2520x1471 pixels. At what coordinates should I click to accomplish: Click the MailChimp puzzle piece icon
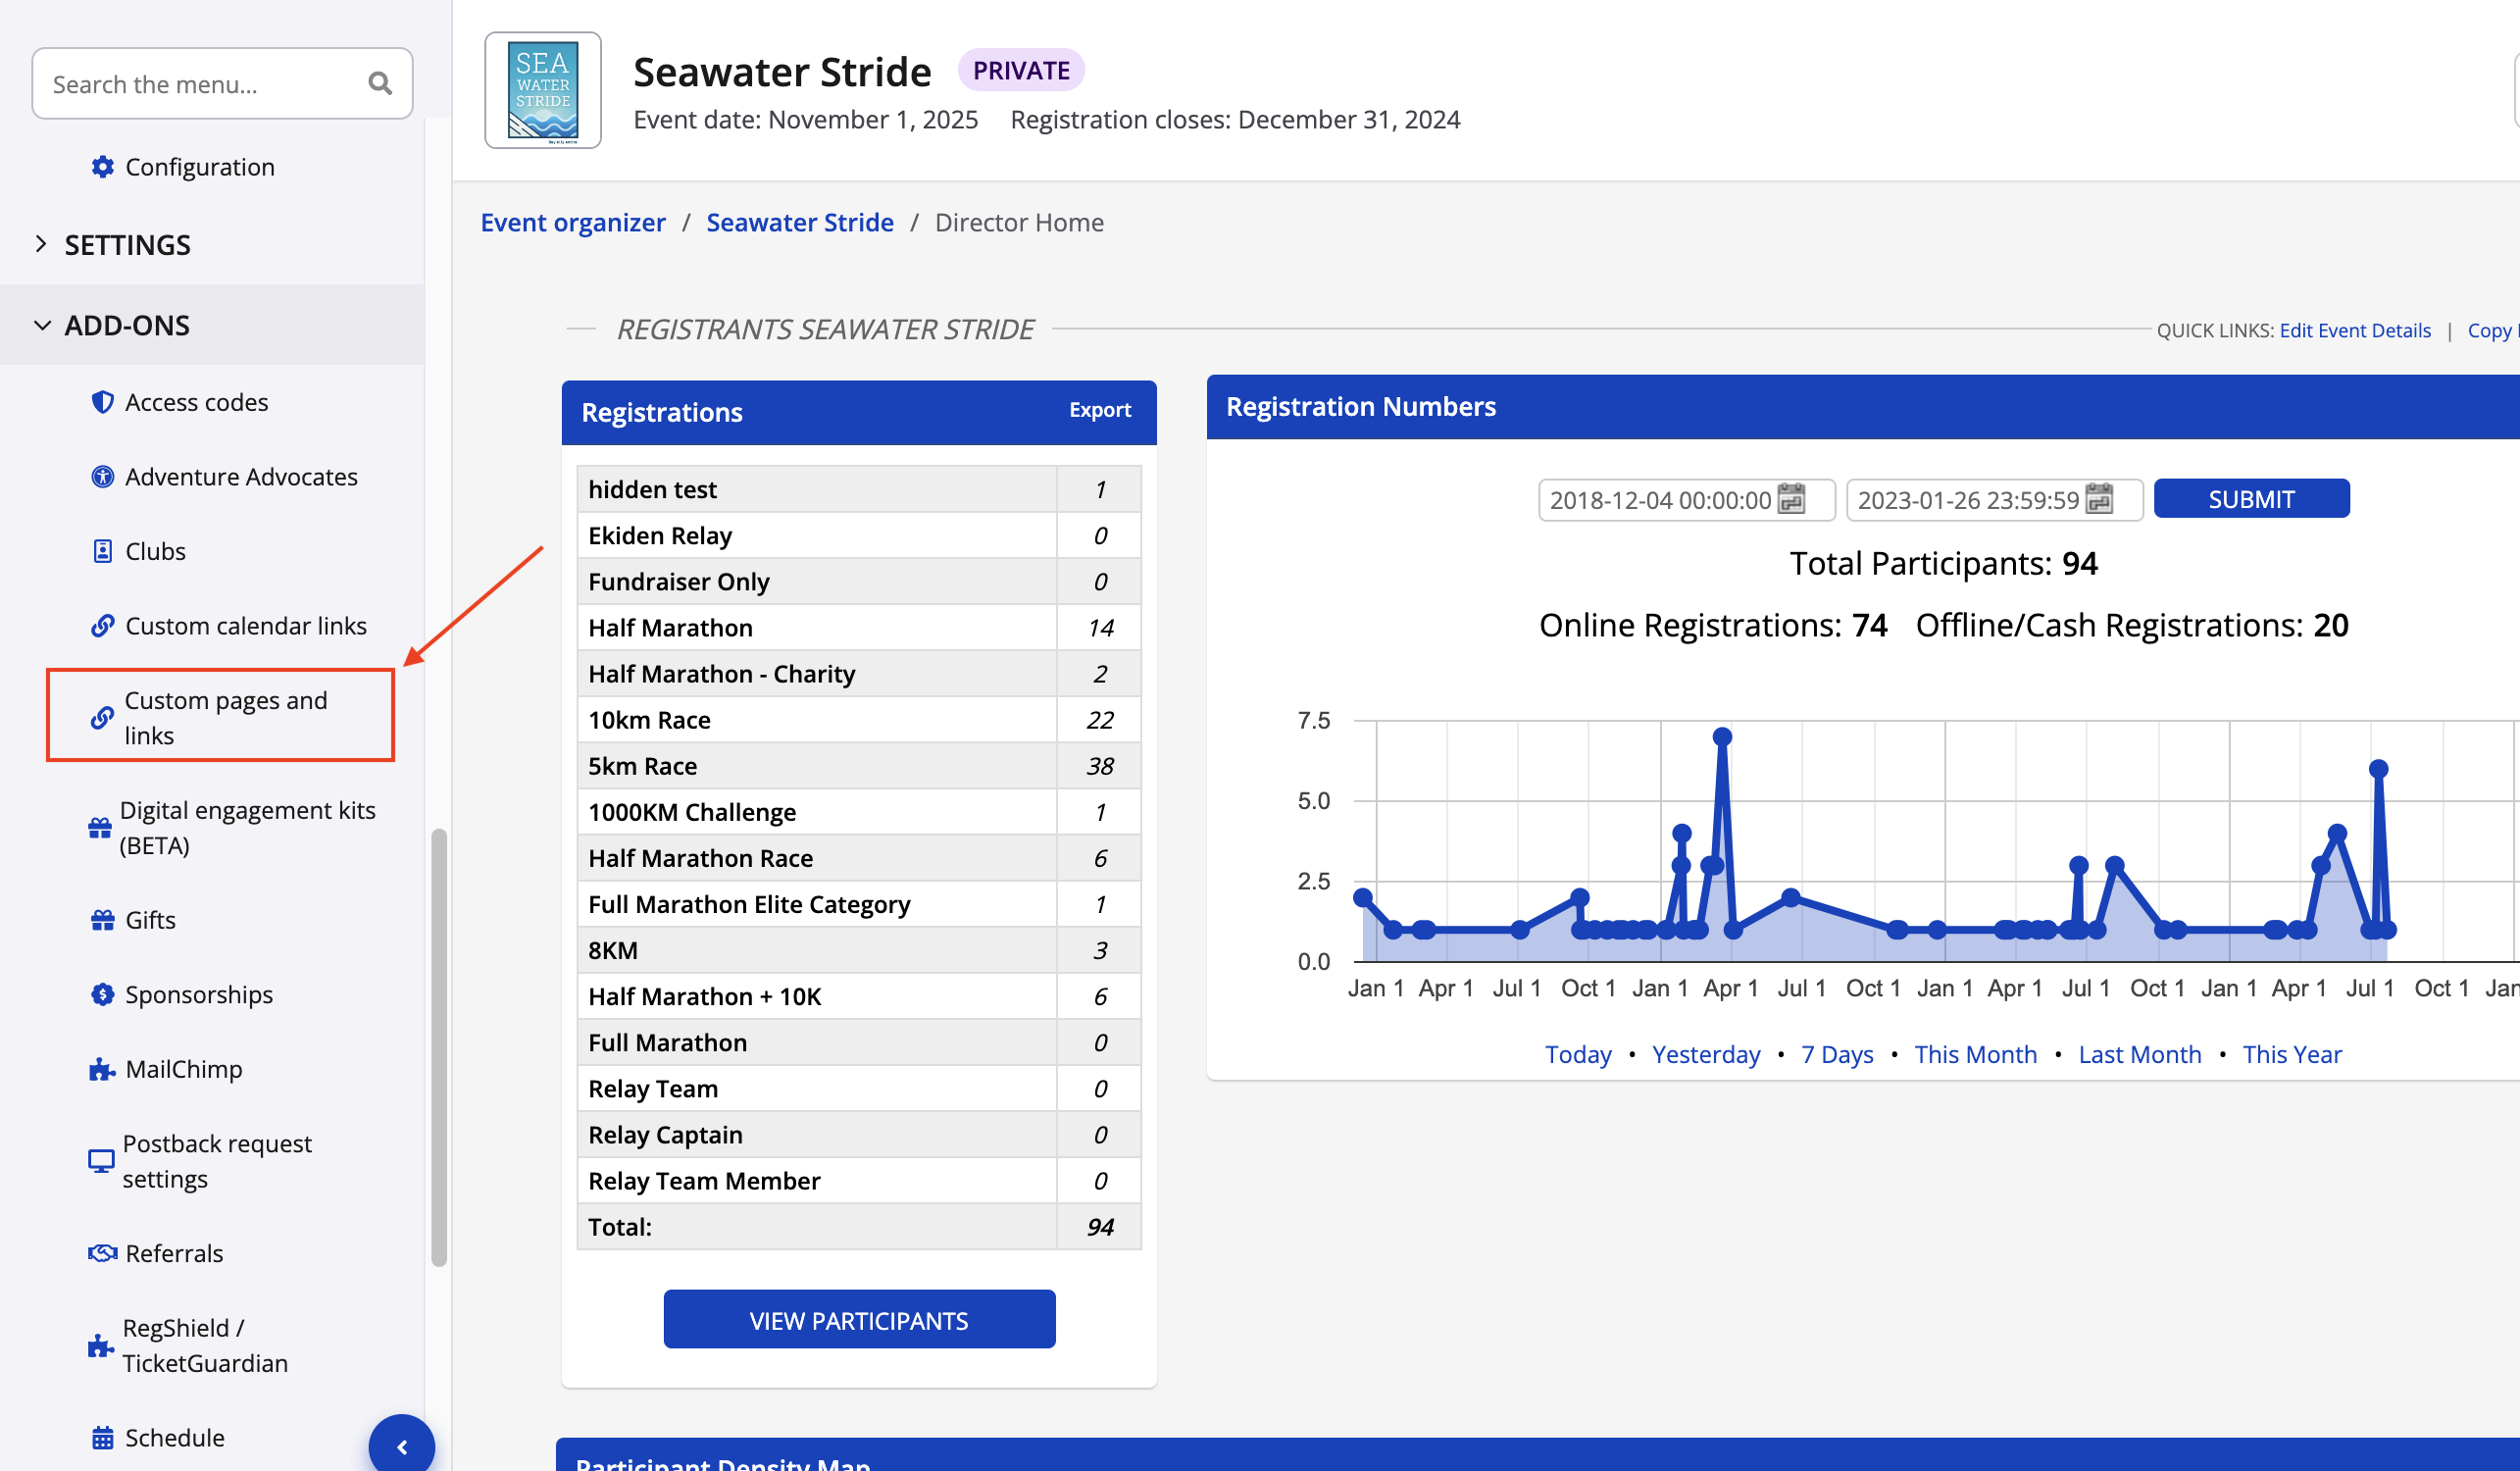click(102, 1069)
